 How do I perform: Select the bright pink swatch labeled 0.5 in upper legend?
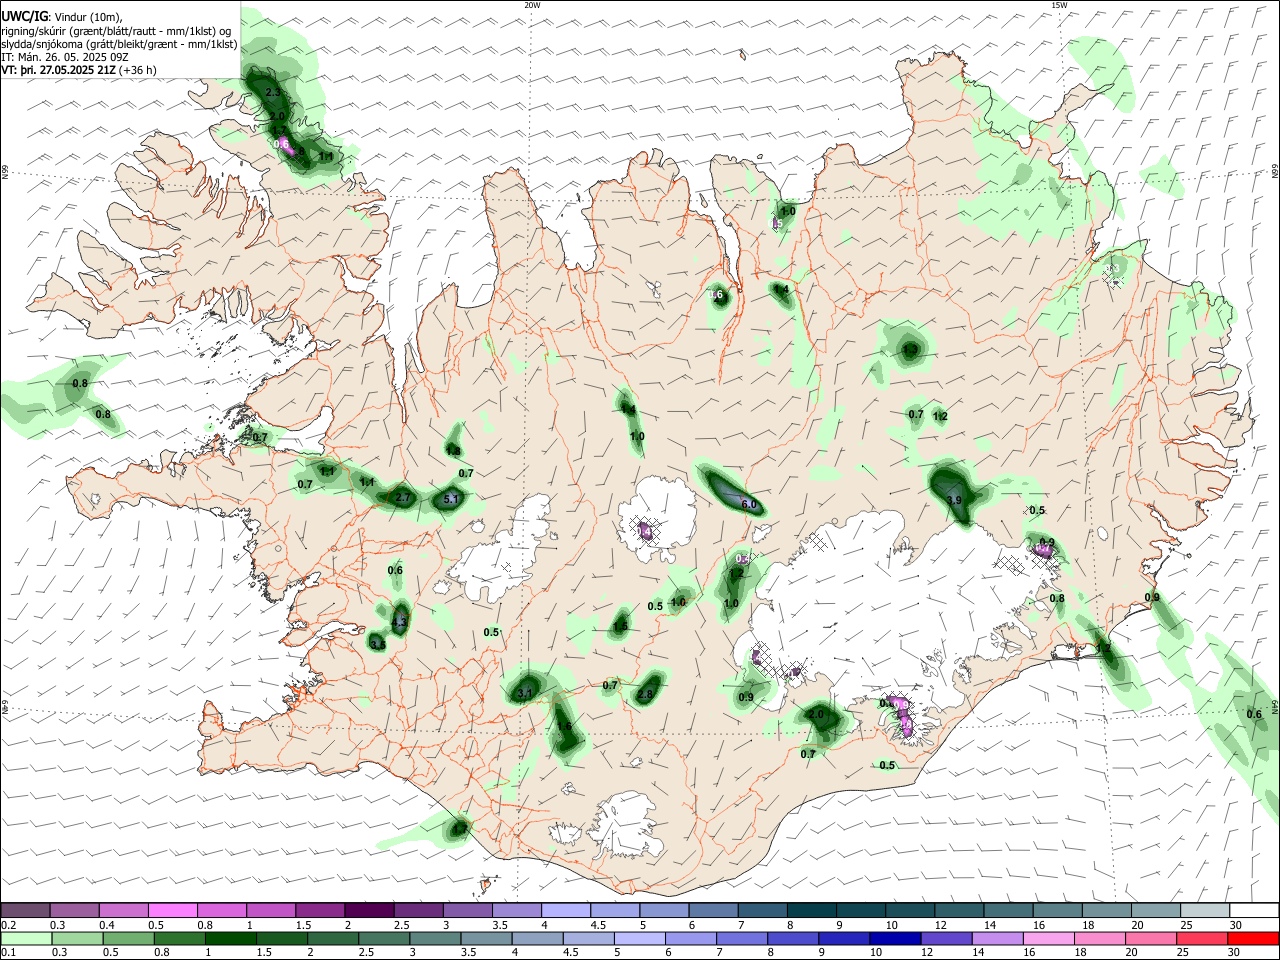point(172,910)
